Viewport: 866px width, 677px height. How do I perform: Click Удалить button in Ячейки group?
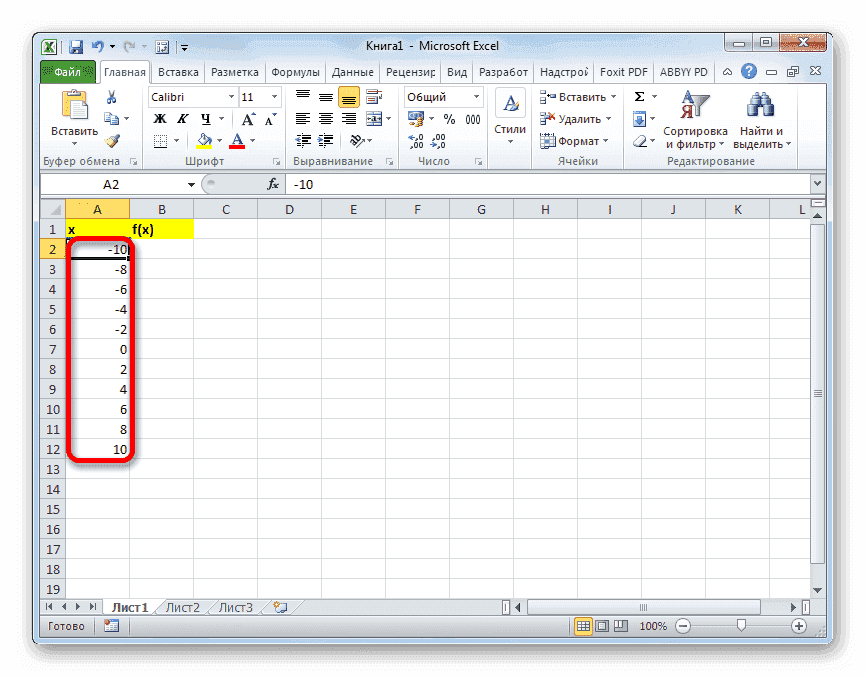(x=575, y=119)
